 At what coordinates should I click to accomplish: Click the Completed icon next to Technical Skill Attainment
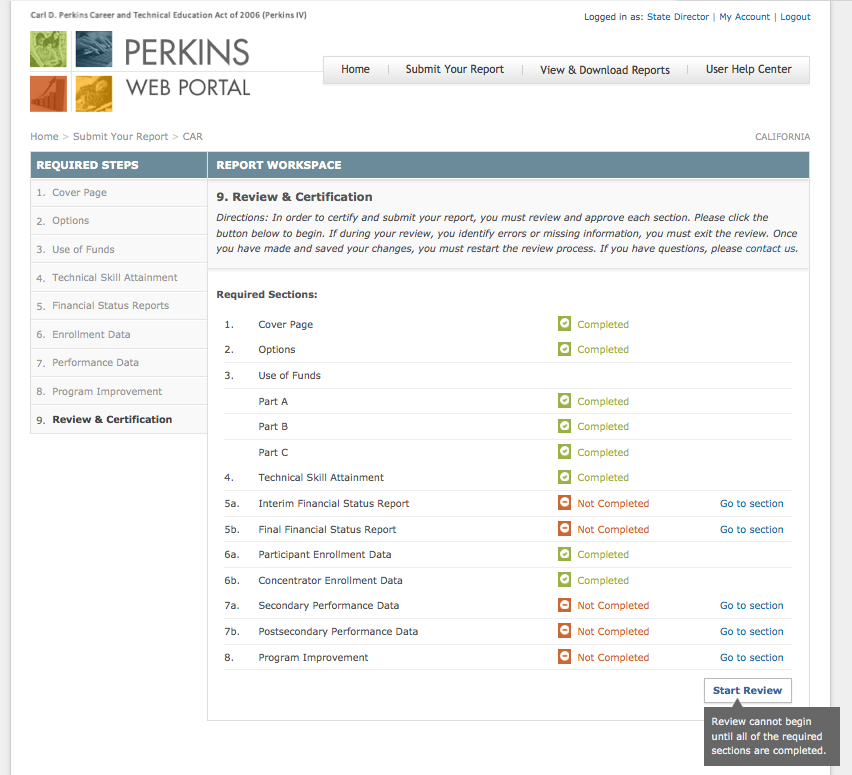(565, 477)
